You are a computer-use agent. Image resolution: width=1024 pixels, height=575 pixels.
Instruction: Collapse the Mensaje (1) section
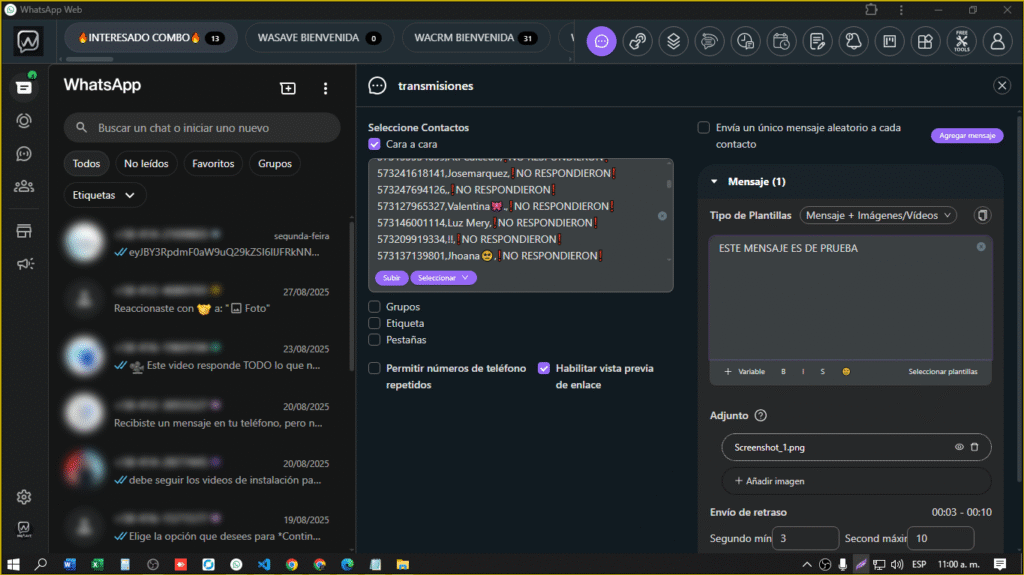point(714,182)
